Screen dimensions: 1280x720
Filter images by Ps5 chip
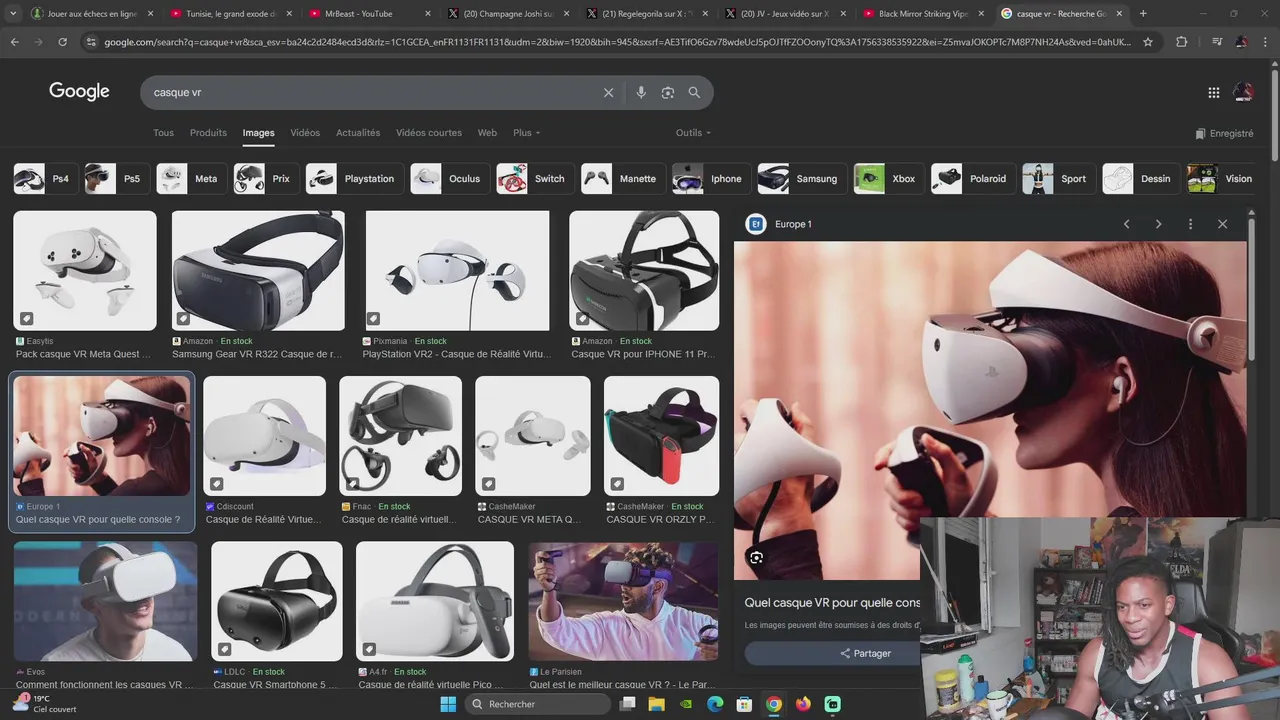117,179
